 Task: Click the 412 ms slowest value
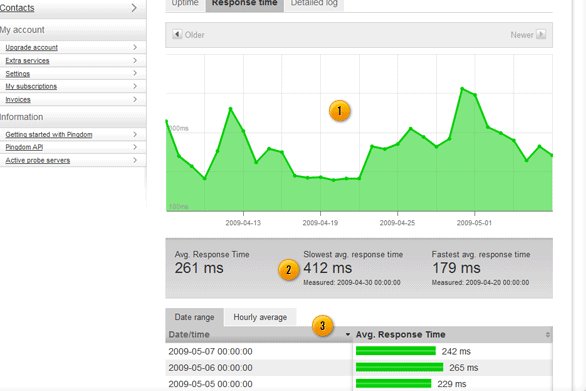[x=327, y=268]
